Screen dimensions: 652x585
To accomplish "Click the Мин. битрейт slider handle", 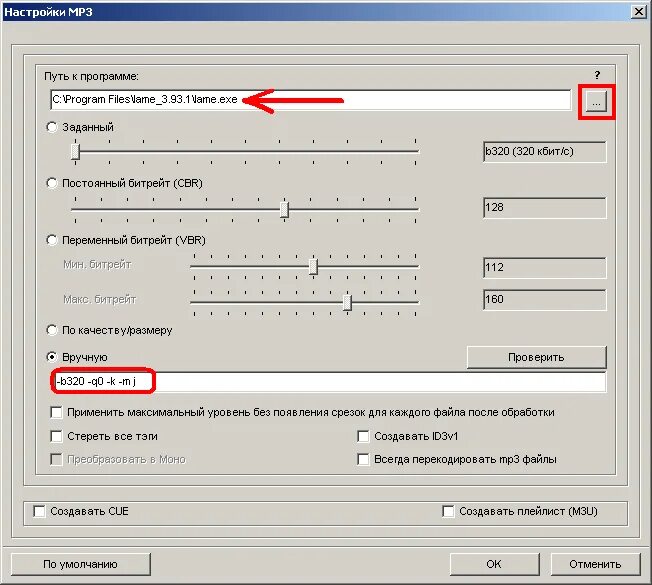I will 314,267.
